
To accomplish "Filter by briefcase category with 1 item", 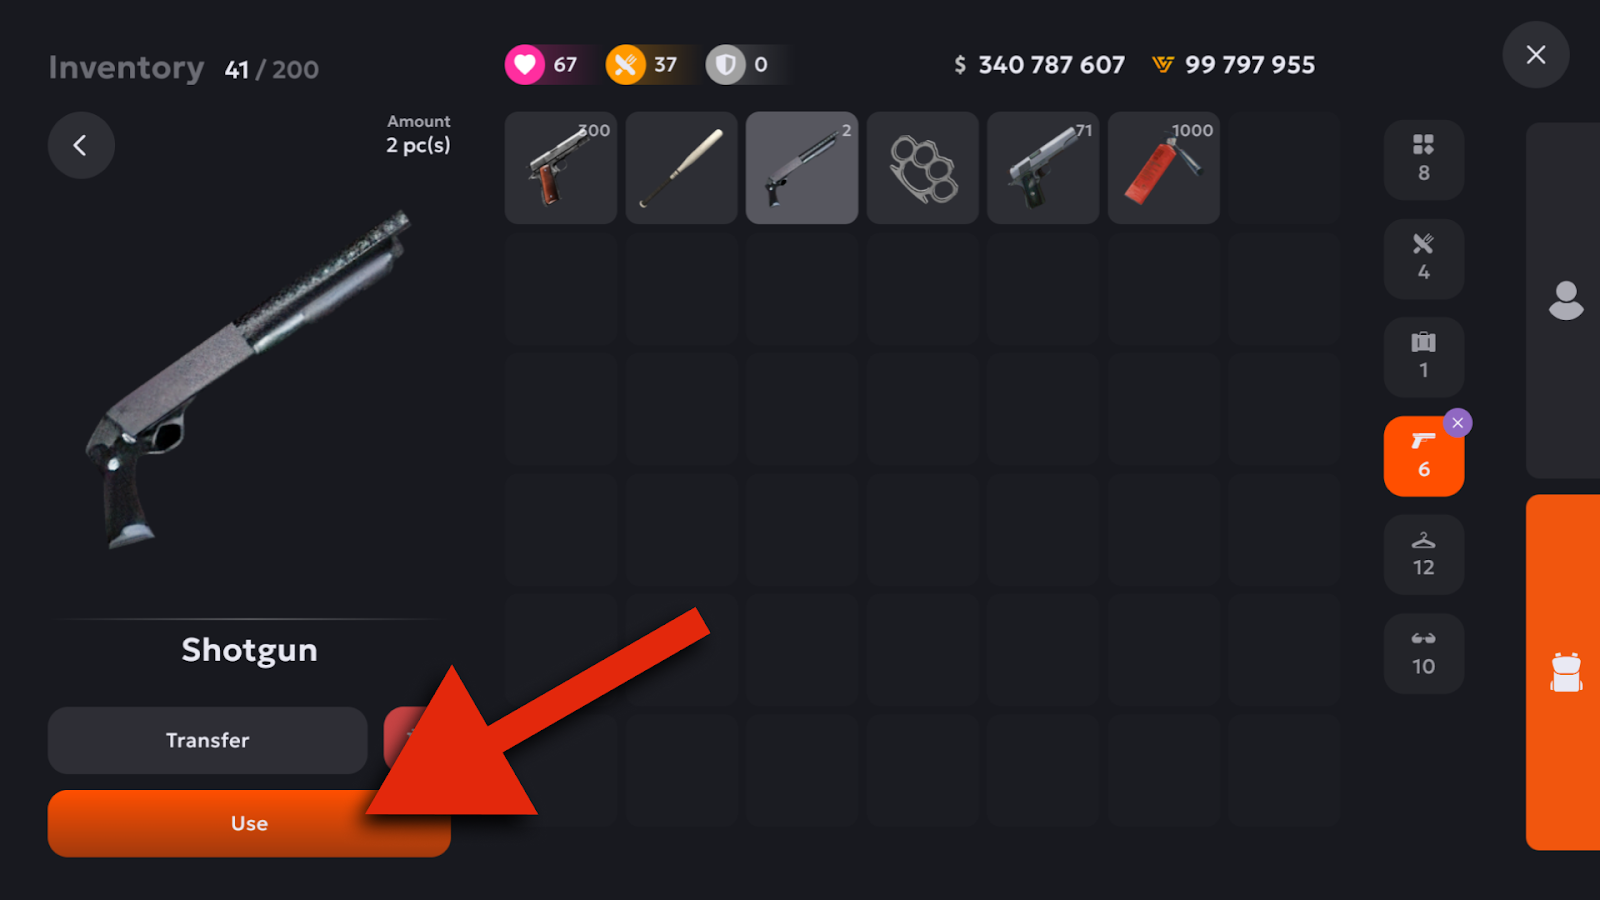I will point(1424,357).
